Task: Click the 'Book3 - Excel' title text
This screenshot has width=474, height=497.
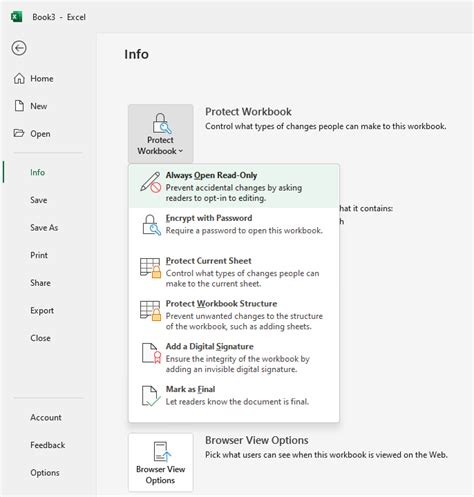Action: (59, 17)
